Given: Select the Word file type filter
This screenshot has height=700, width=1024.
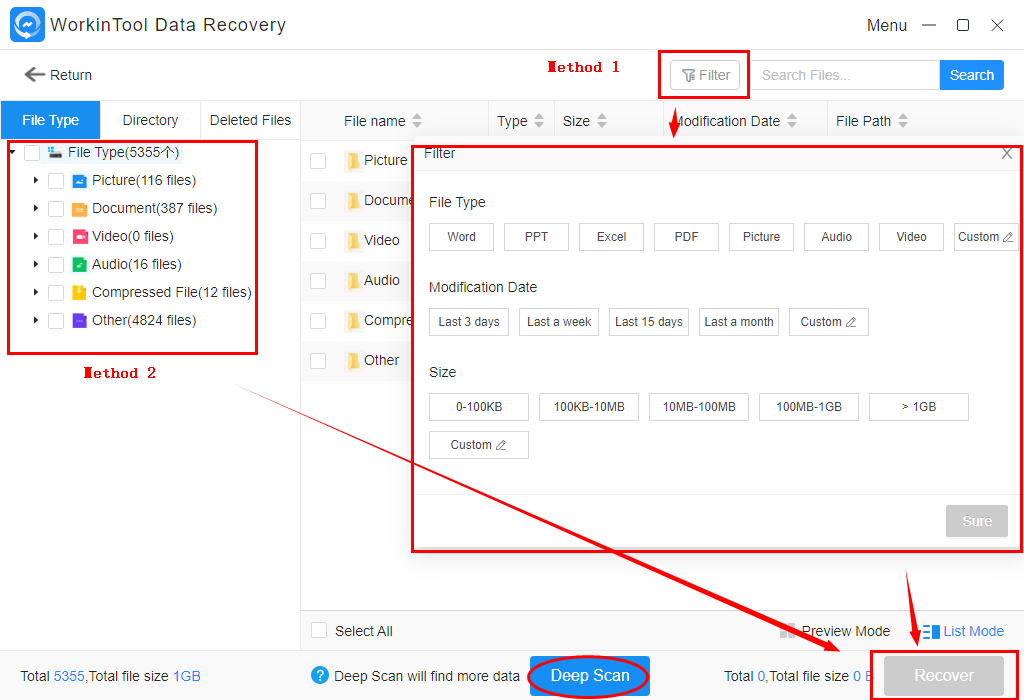Looking at the screenshot, I should [x=462, y=237].
